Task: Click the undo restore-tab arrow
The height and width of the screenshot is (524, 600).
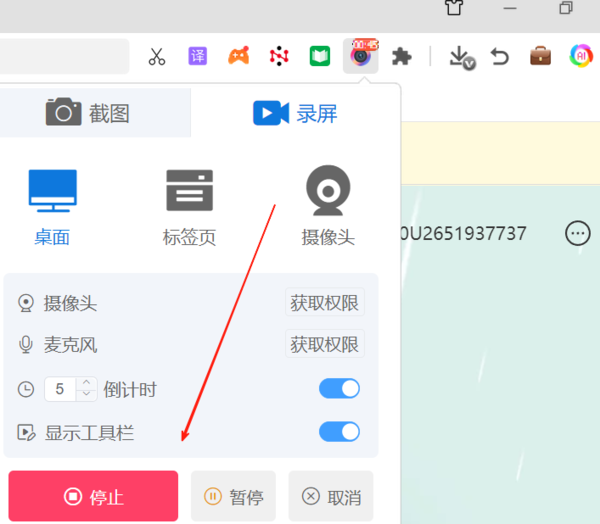Action: point(500,57)
